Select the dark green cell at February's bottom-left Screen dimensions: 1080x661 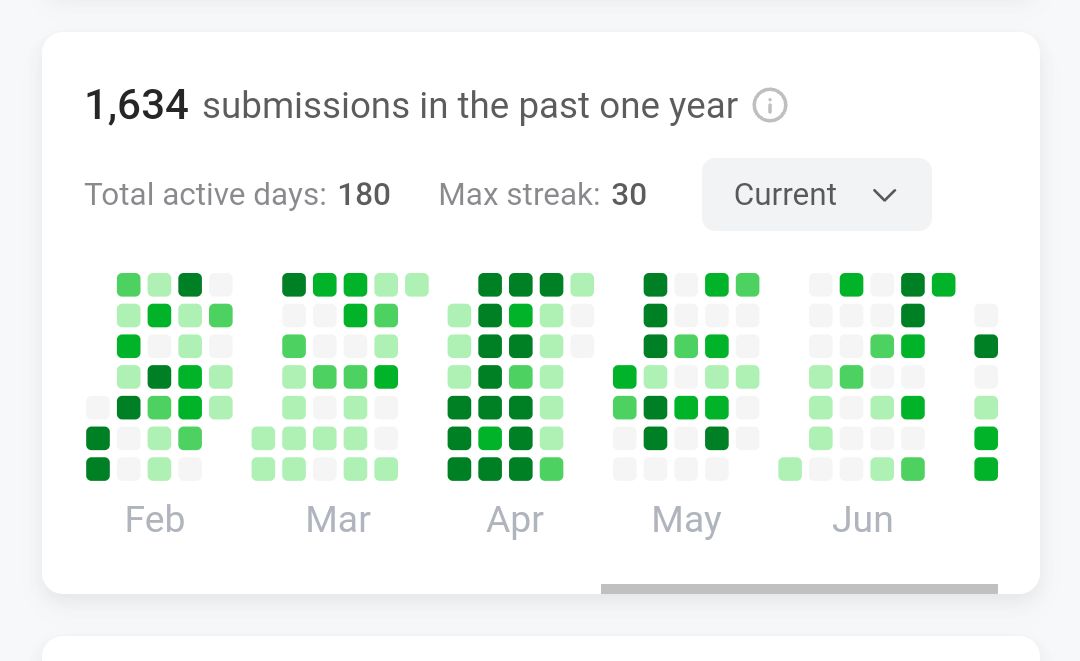click(98, 469)
